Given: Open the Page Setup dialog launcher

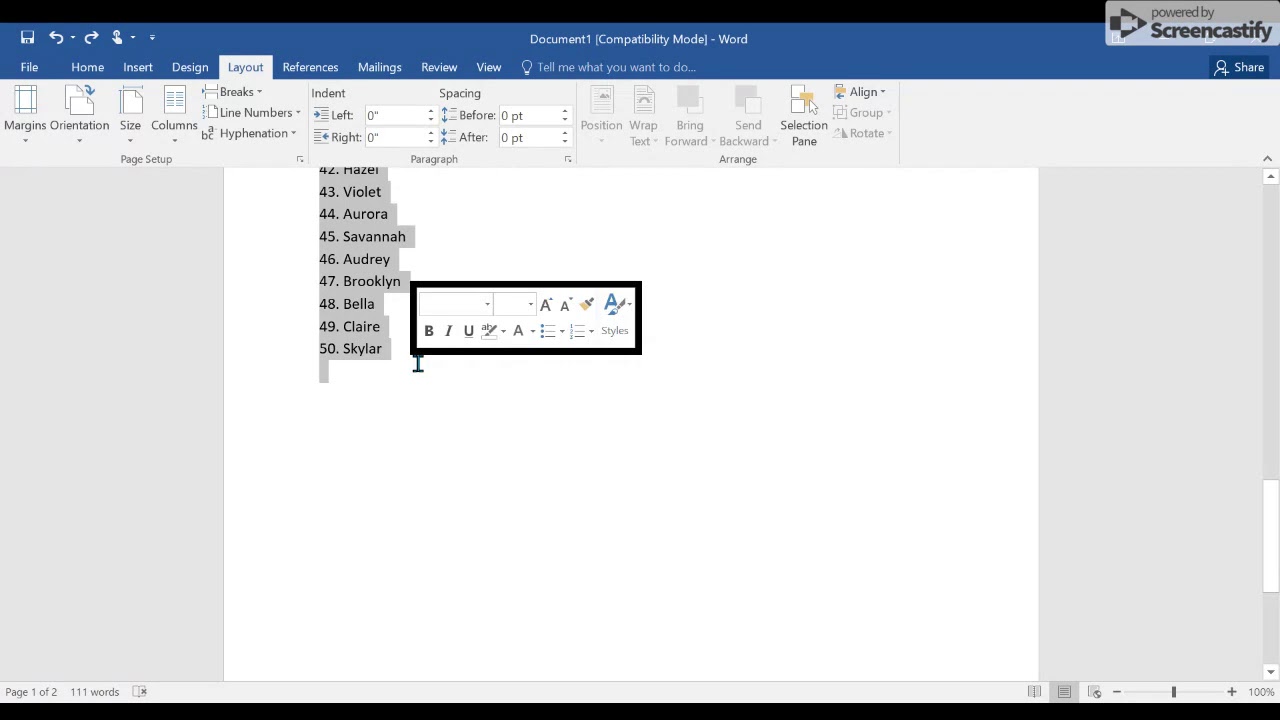Looking at the screenshot, I should click(299, 159).
